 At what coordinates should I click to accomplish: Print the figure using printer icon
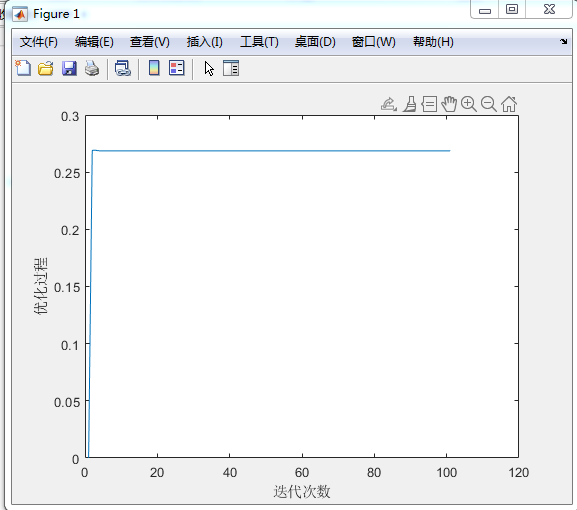92,68
